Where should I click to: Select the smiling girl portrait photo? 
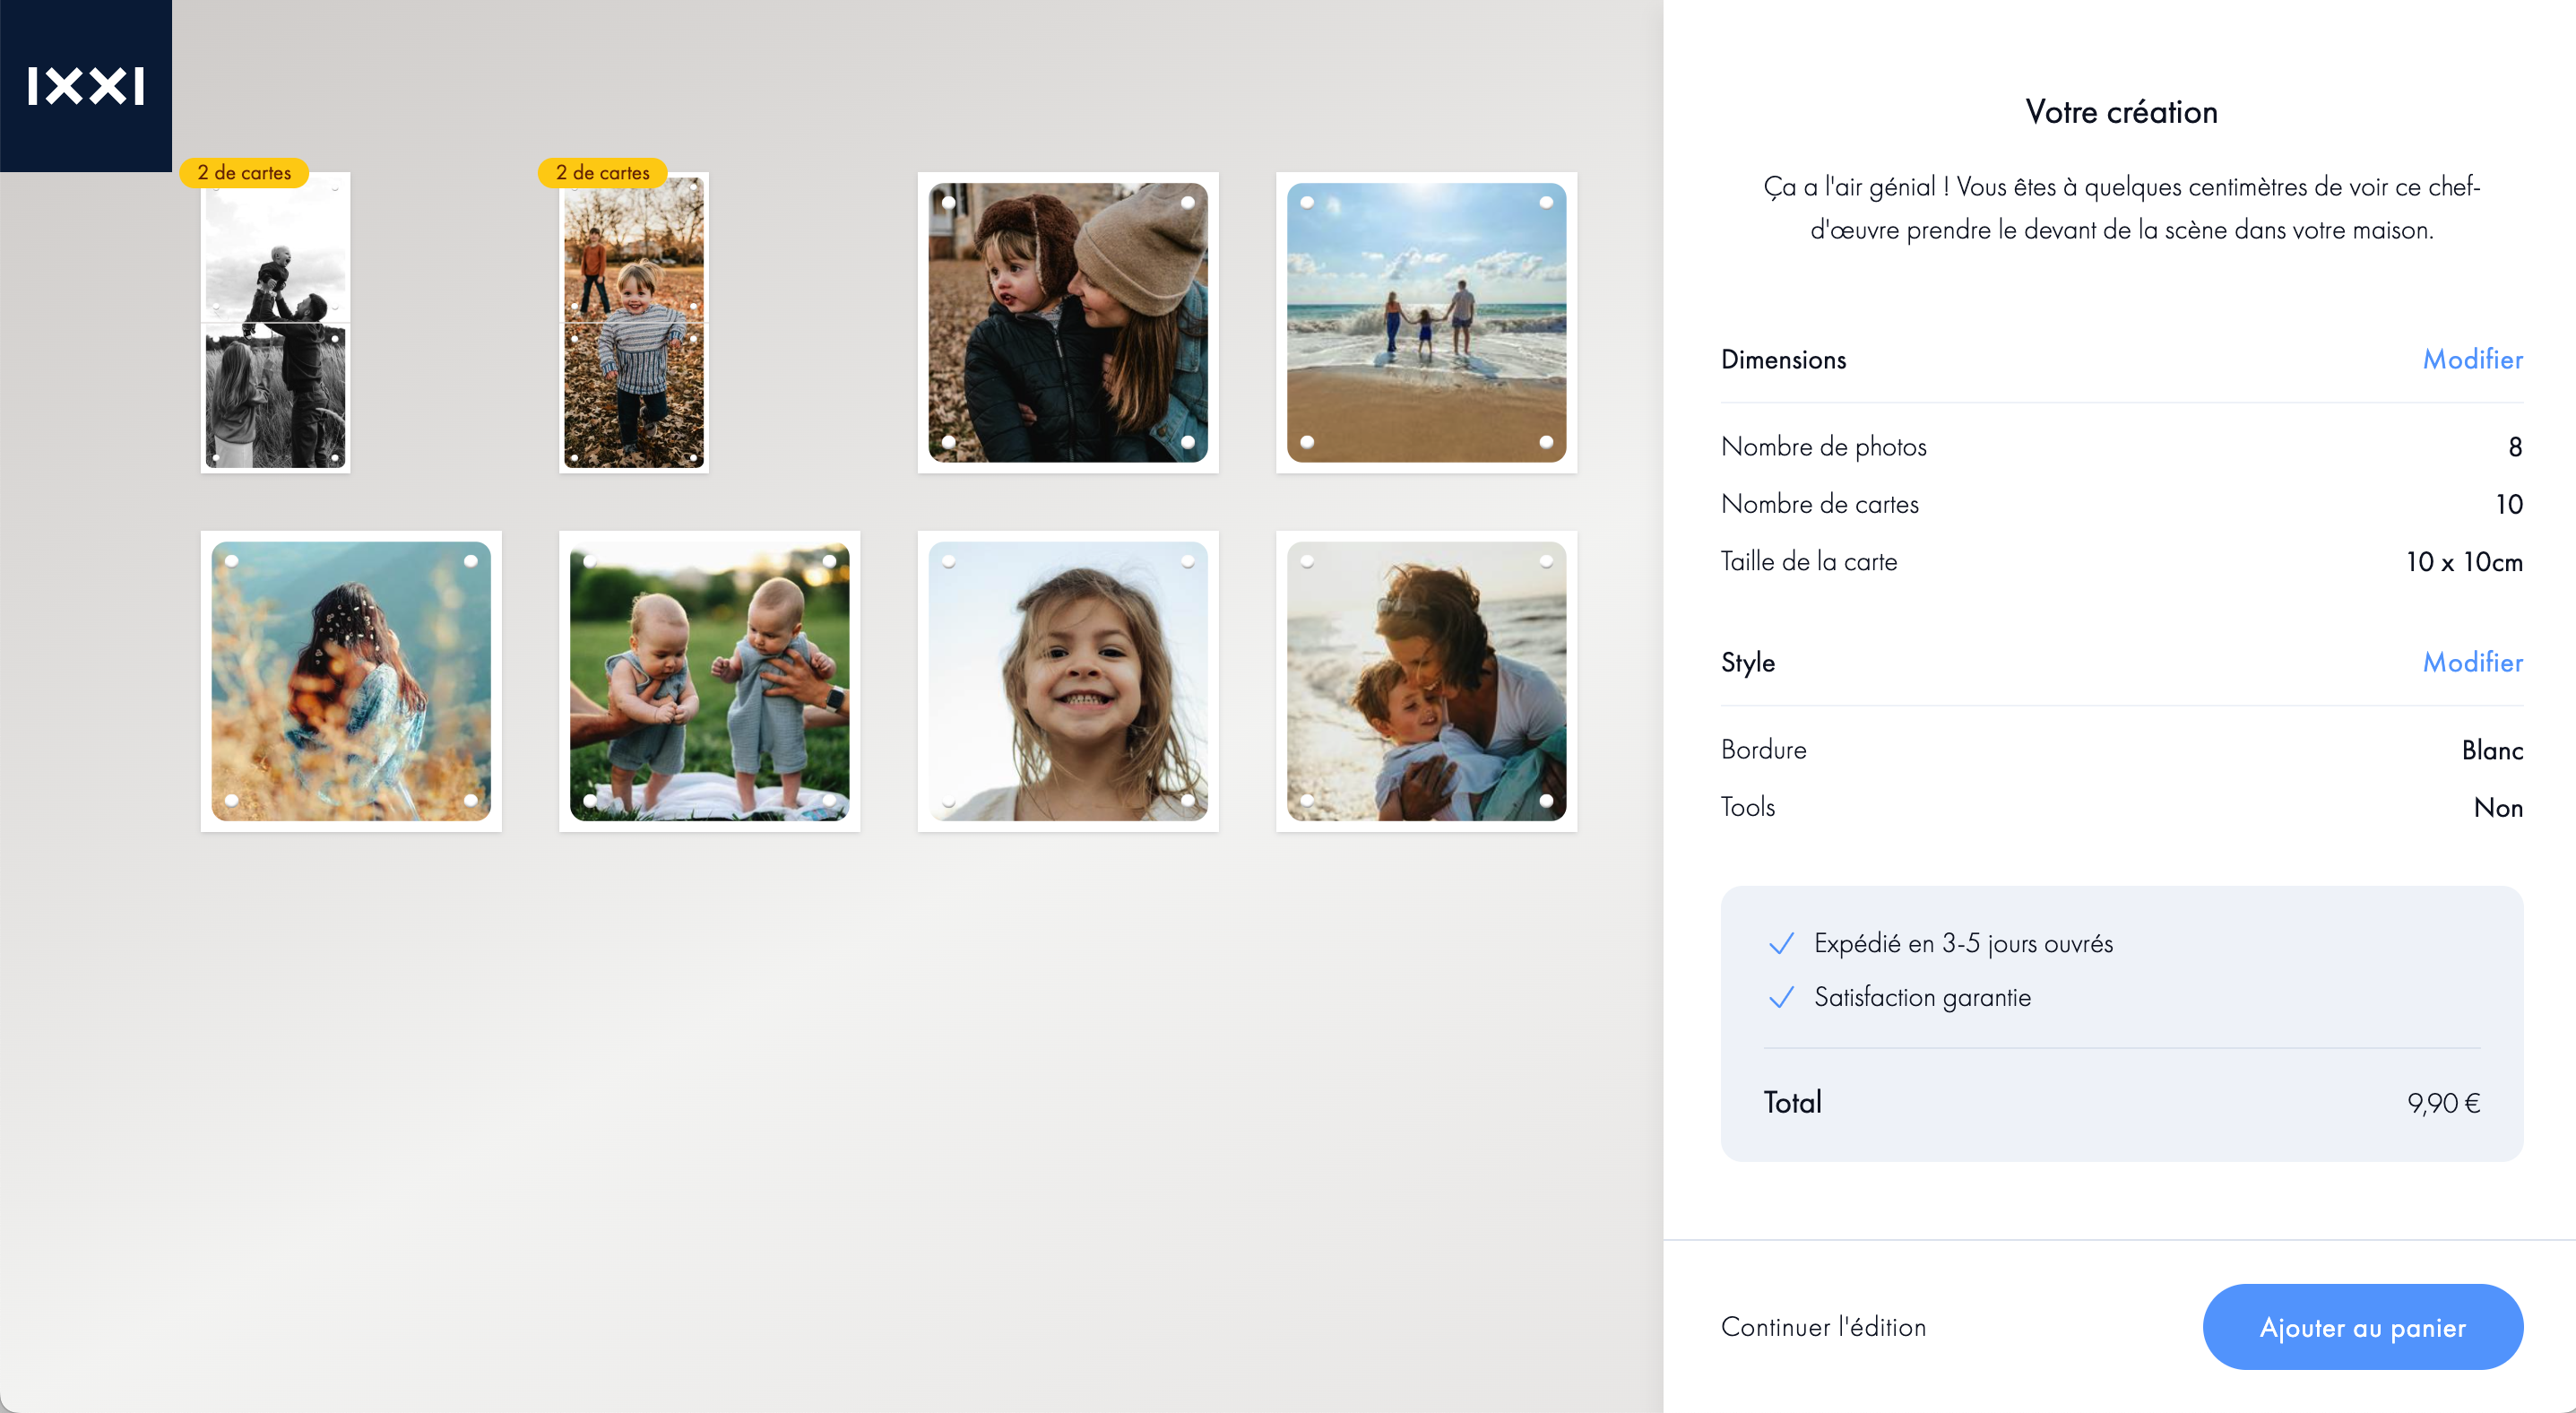tap(1068, 681)
